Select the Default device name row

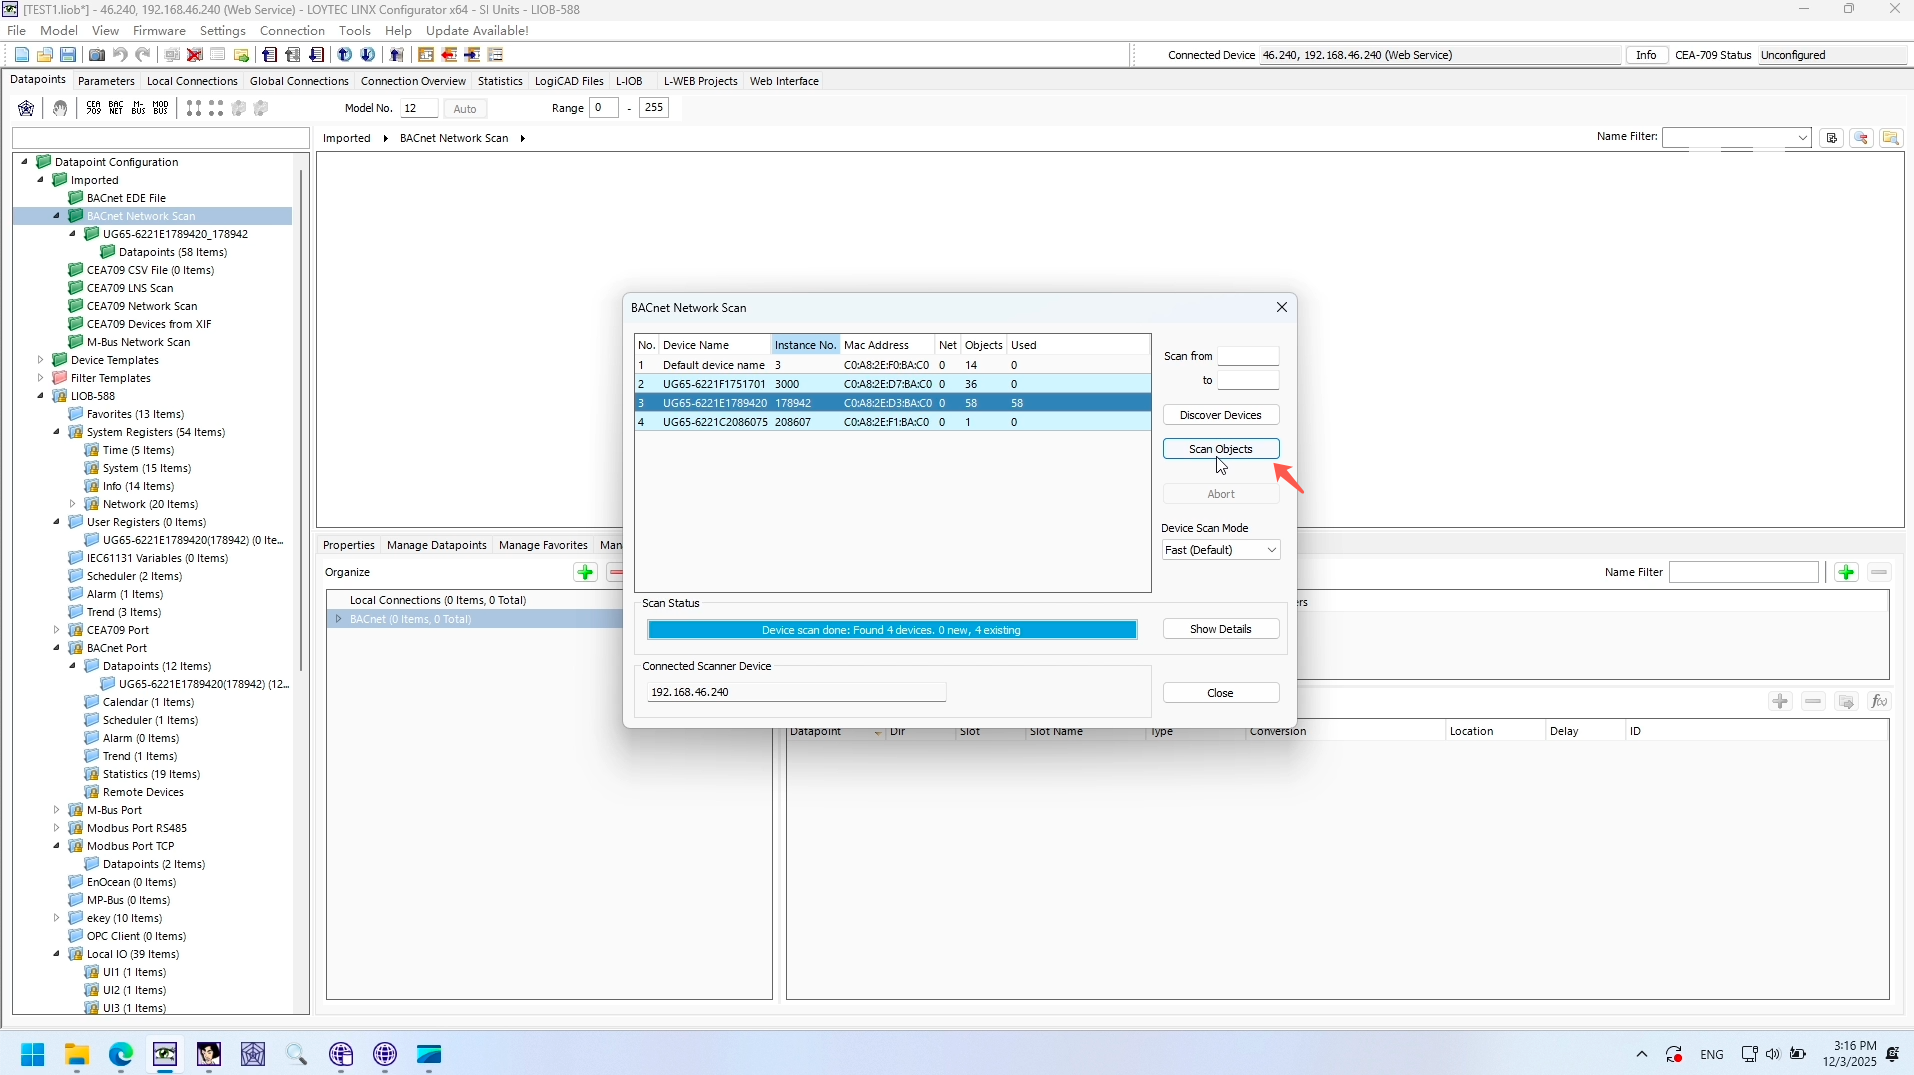click(892, 365)
